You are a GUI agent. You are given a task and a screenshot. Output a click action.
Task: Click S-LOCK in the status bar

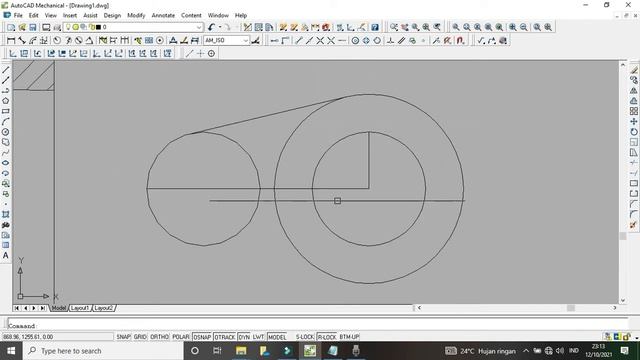304,337
